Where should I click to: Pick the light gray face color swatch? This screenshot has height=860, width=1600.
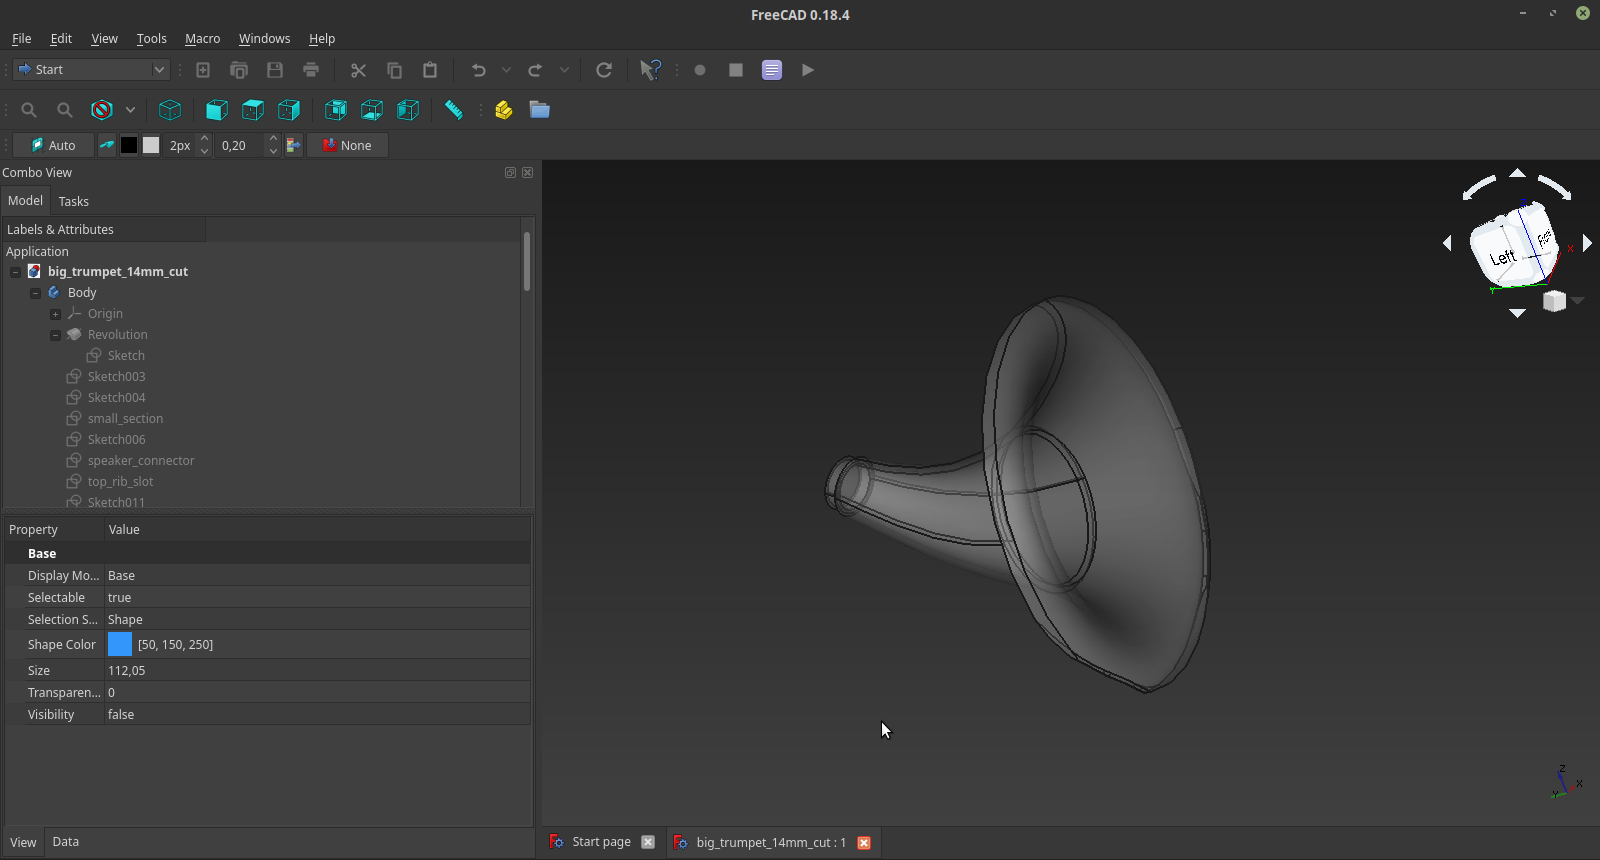pyautogui.click(x=151, y=145)
